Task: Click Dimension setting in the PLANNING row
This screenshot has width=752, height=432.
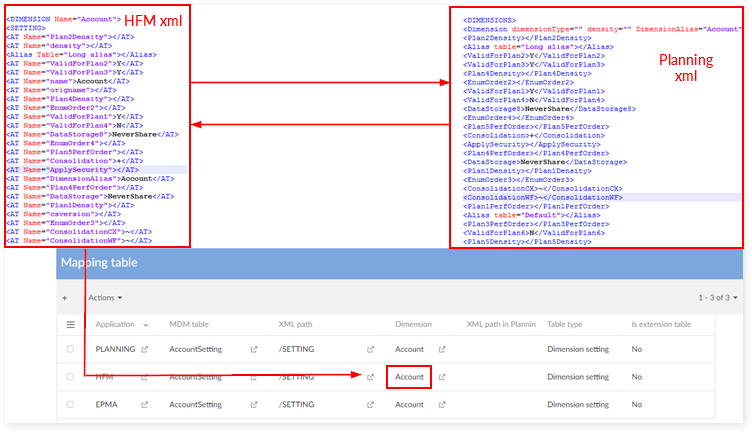Action: click(x=578, y=349)
